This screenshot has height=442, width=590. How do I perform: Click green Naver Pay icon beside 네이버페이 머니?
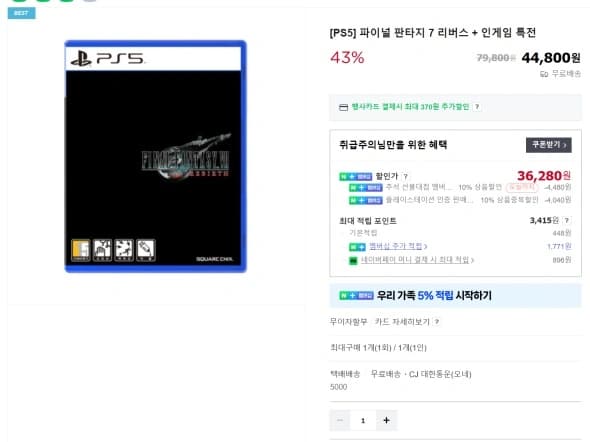coord(353,260)
